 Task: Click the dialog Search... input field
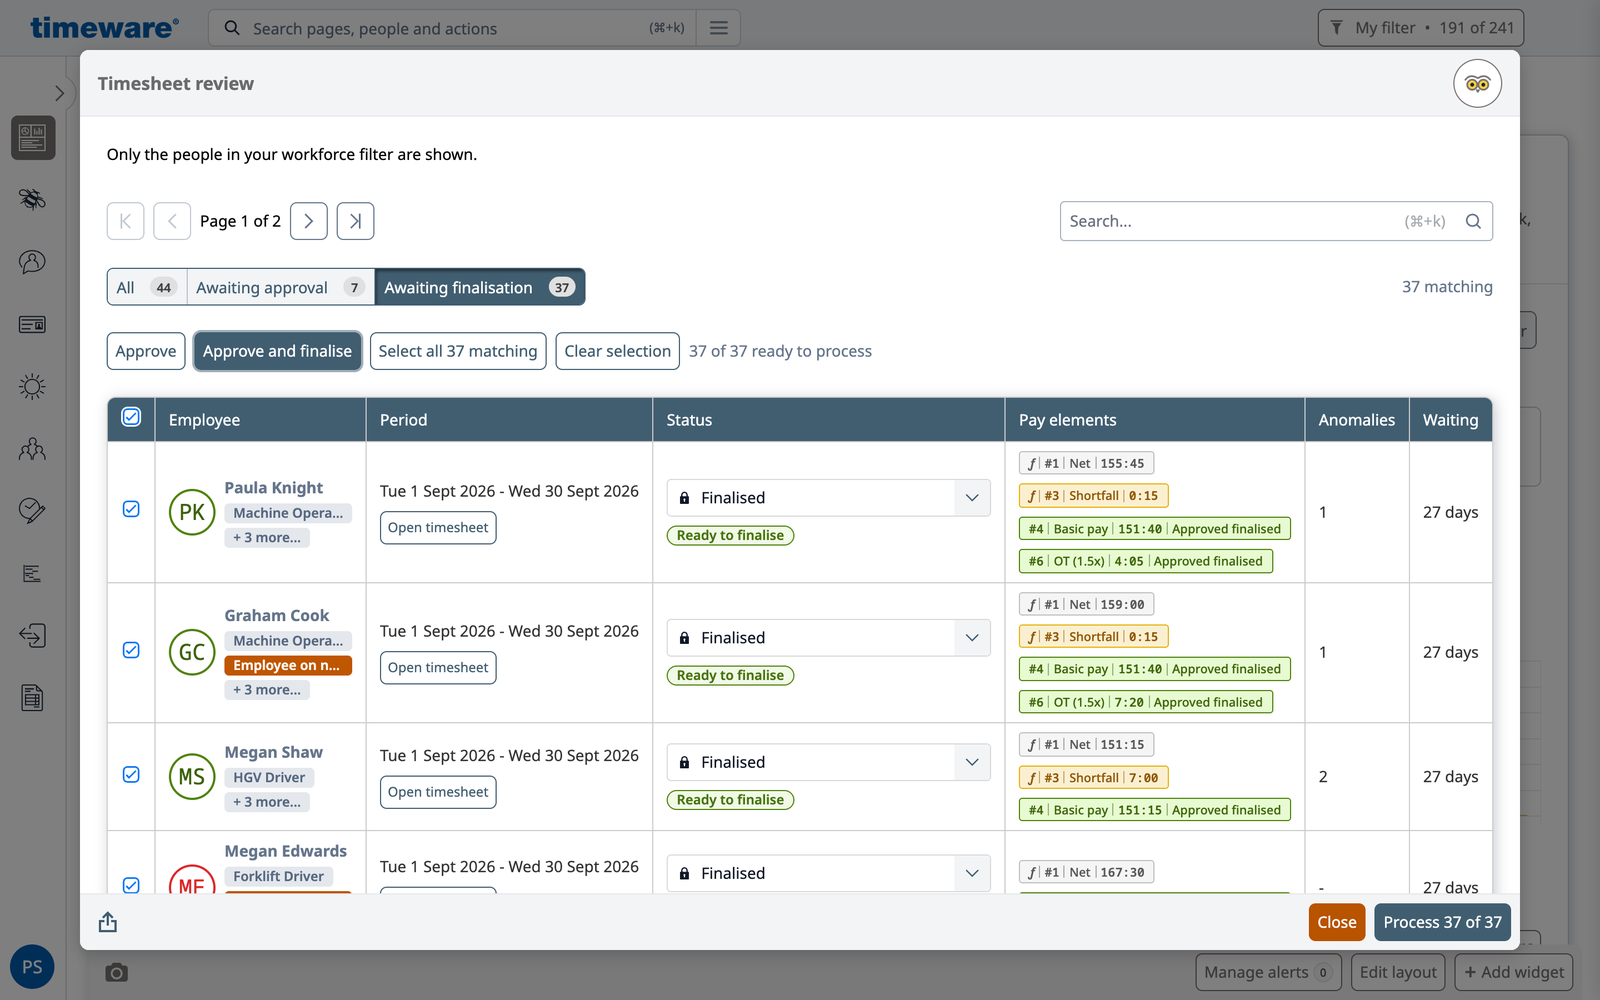(1276, 221)
